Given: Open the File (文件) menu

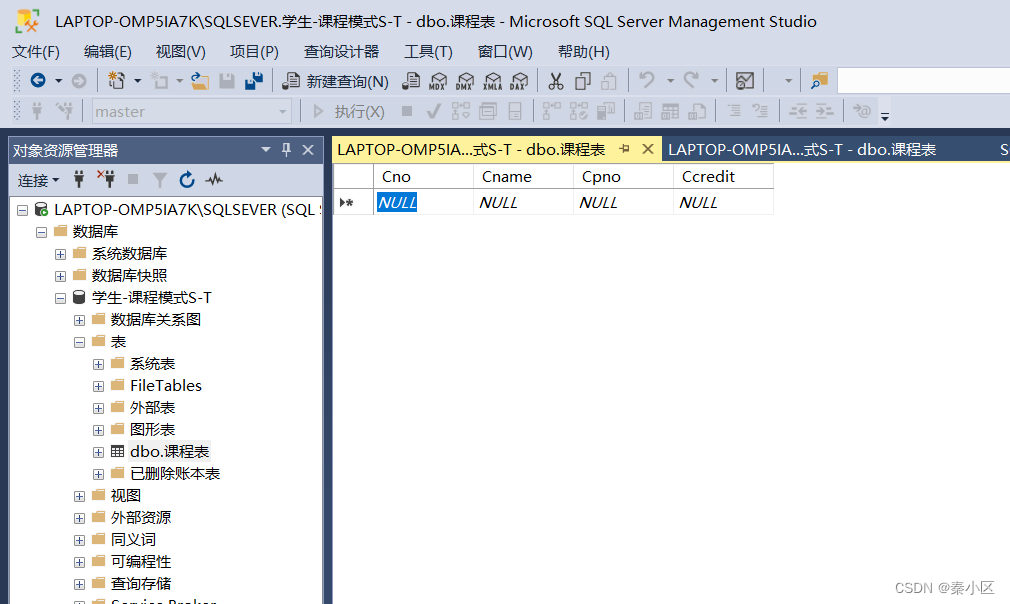Looking at the screenshot, I should (x=36, y=52).
